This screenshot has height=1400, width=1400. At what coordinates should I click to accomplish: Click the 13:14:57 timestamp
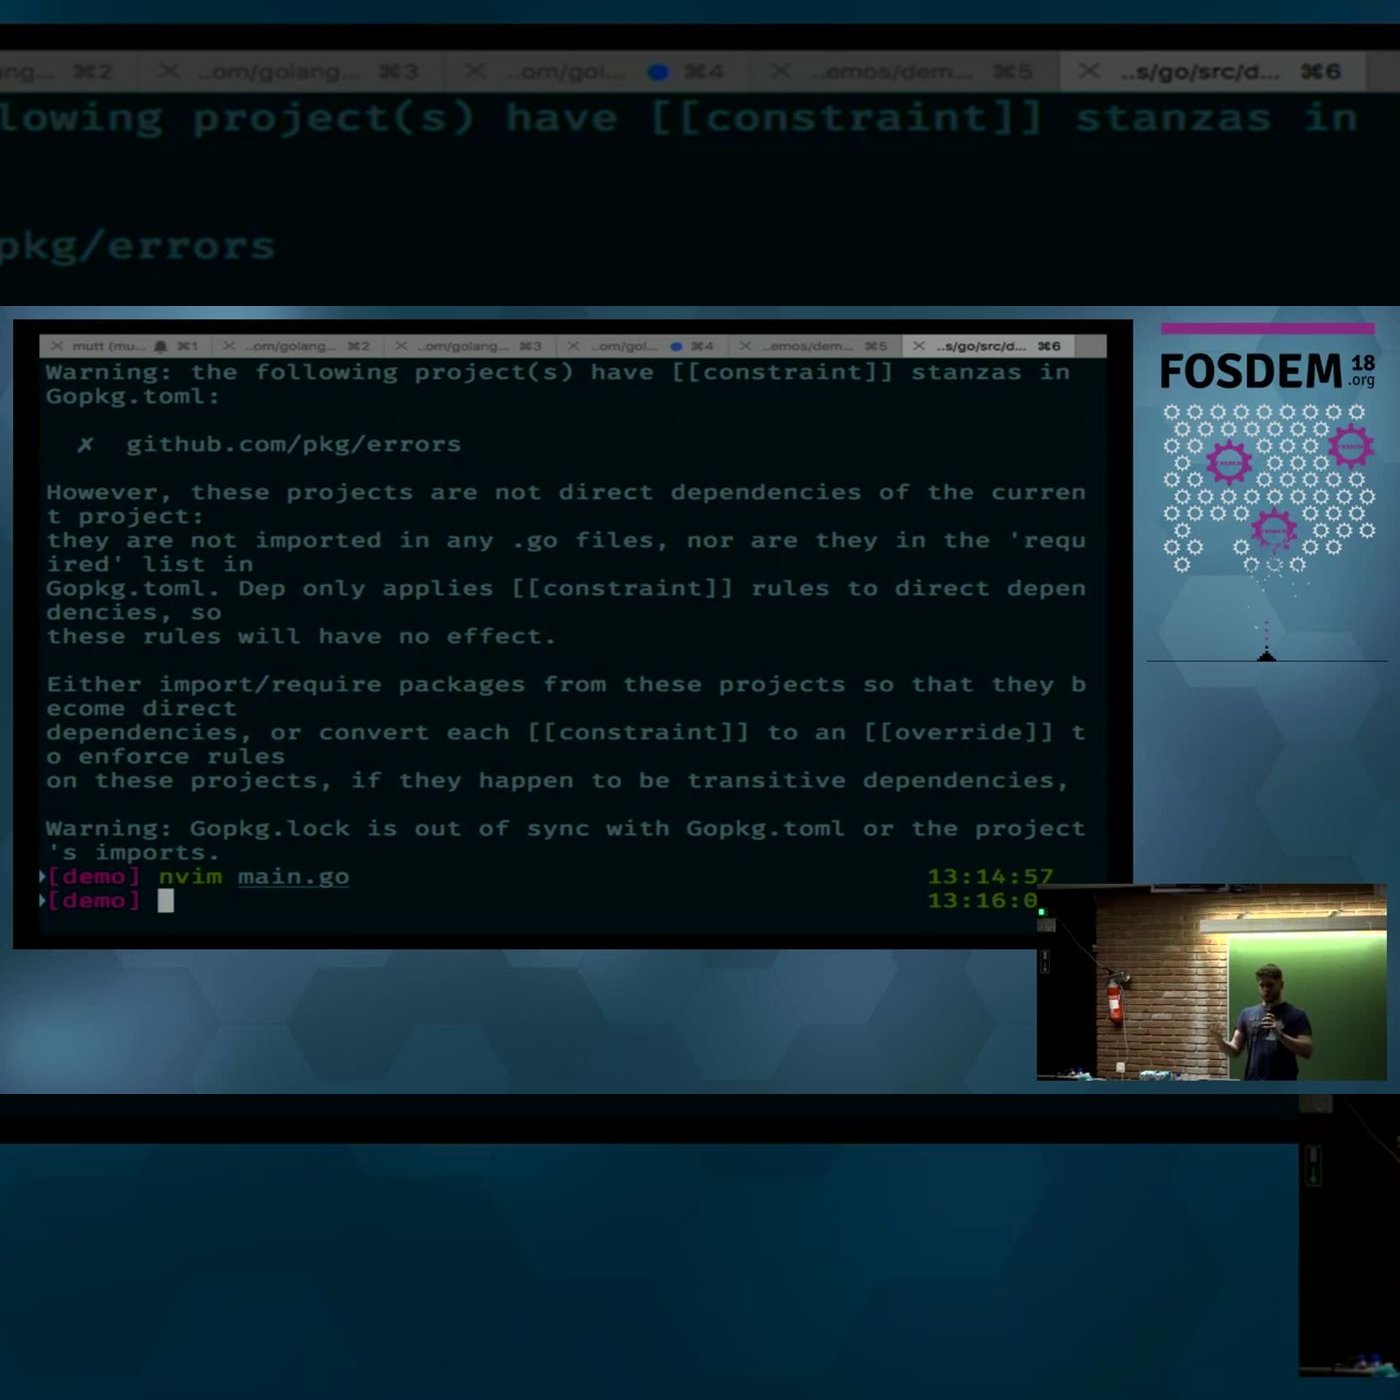990,877
